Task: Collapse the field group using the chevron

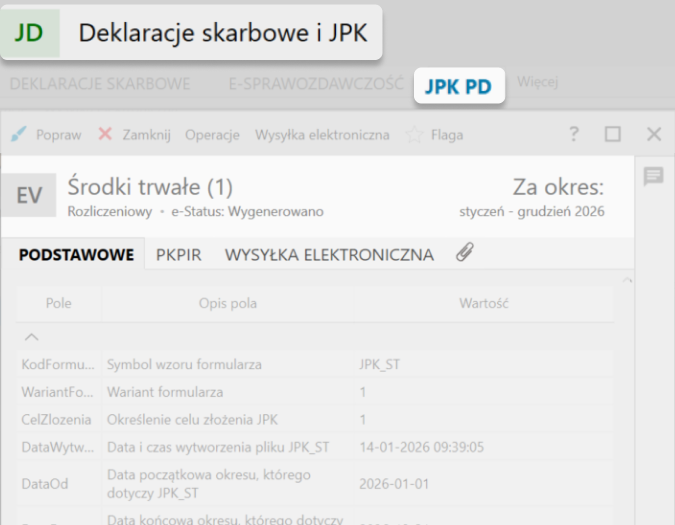Action: 31,337
